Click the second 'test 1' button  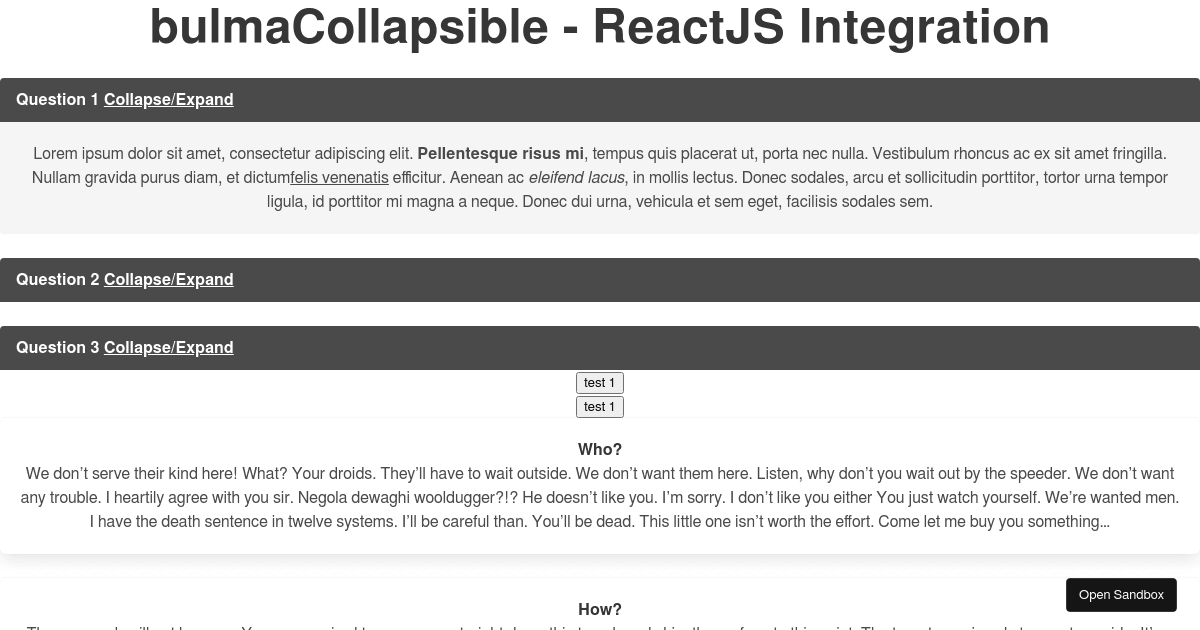pyautogui.click(x=600, y=407)
